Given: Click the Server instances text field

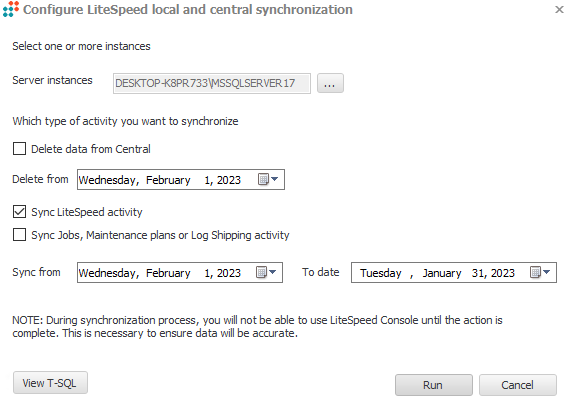Looking at the screenshot, I should (x=212, y=83).
